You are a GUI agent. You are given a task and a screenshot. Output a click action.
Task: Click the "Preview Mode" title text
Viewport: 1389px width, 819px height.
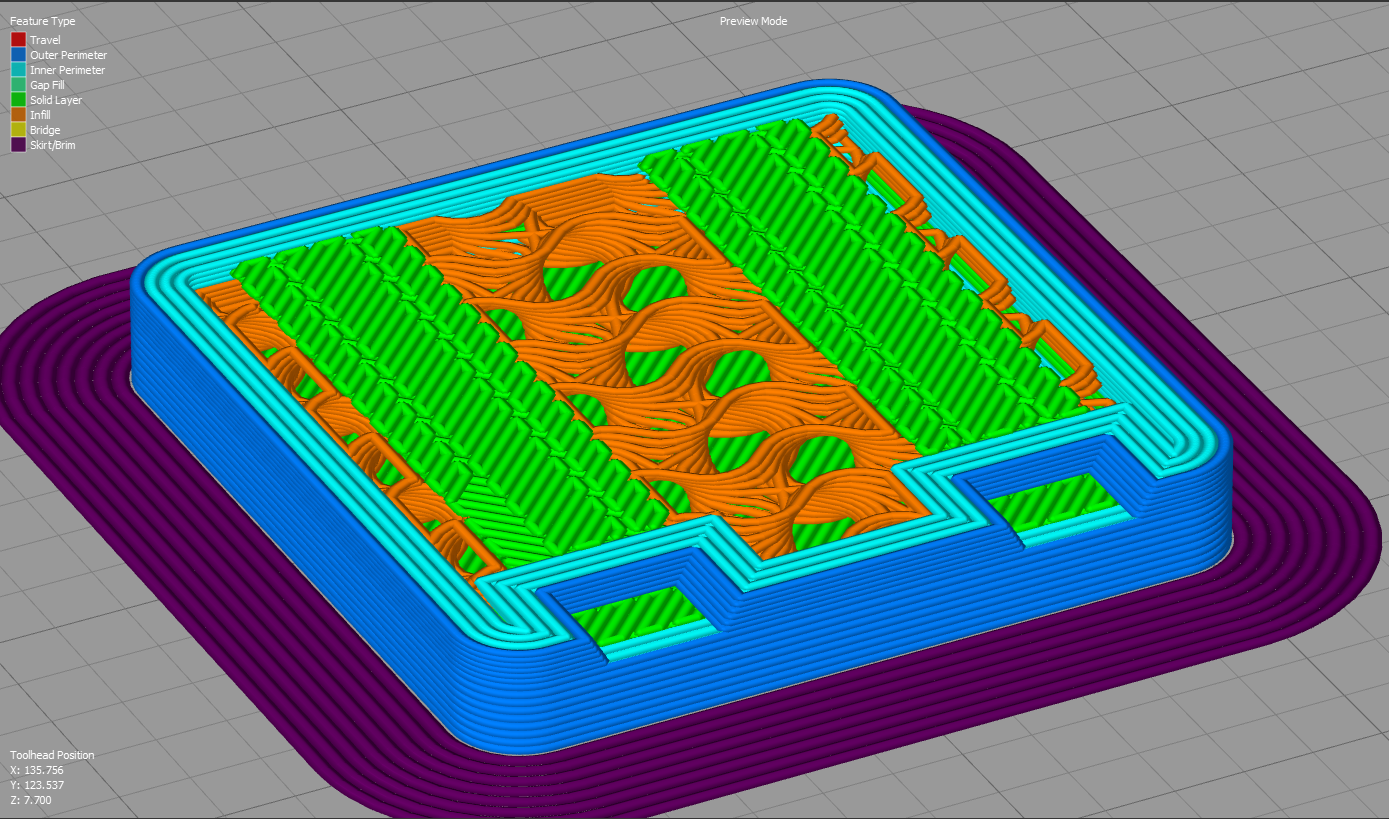(x=753, y=21)
